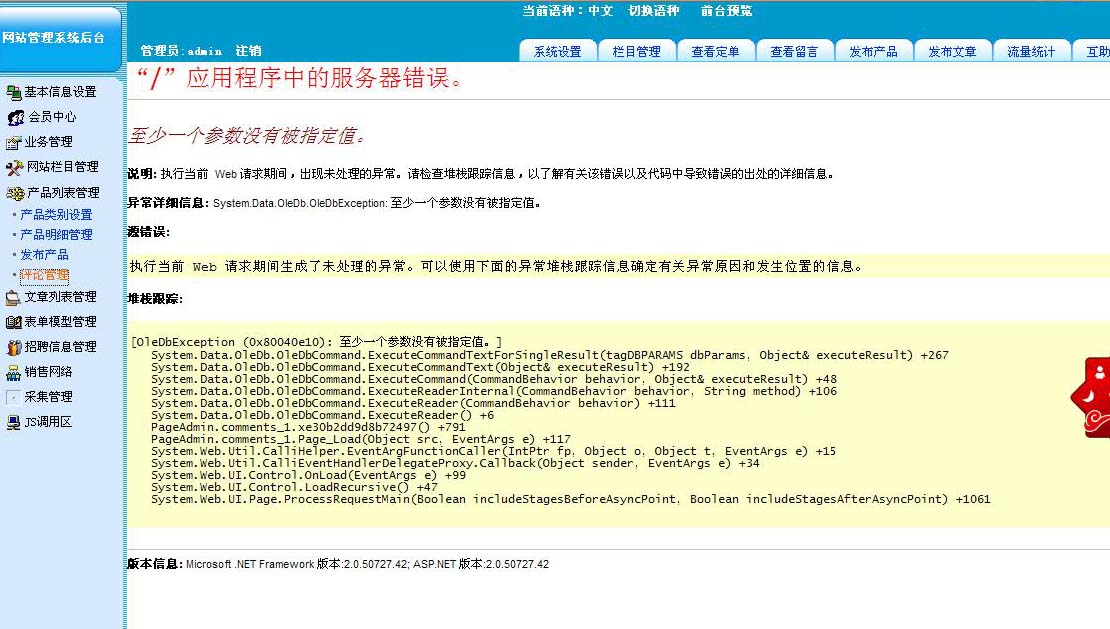Click the 基本信息设置 sidebar icon
The width and height of the screenshot is (1110, 629).
click(x=13, y=92)
